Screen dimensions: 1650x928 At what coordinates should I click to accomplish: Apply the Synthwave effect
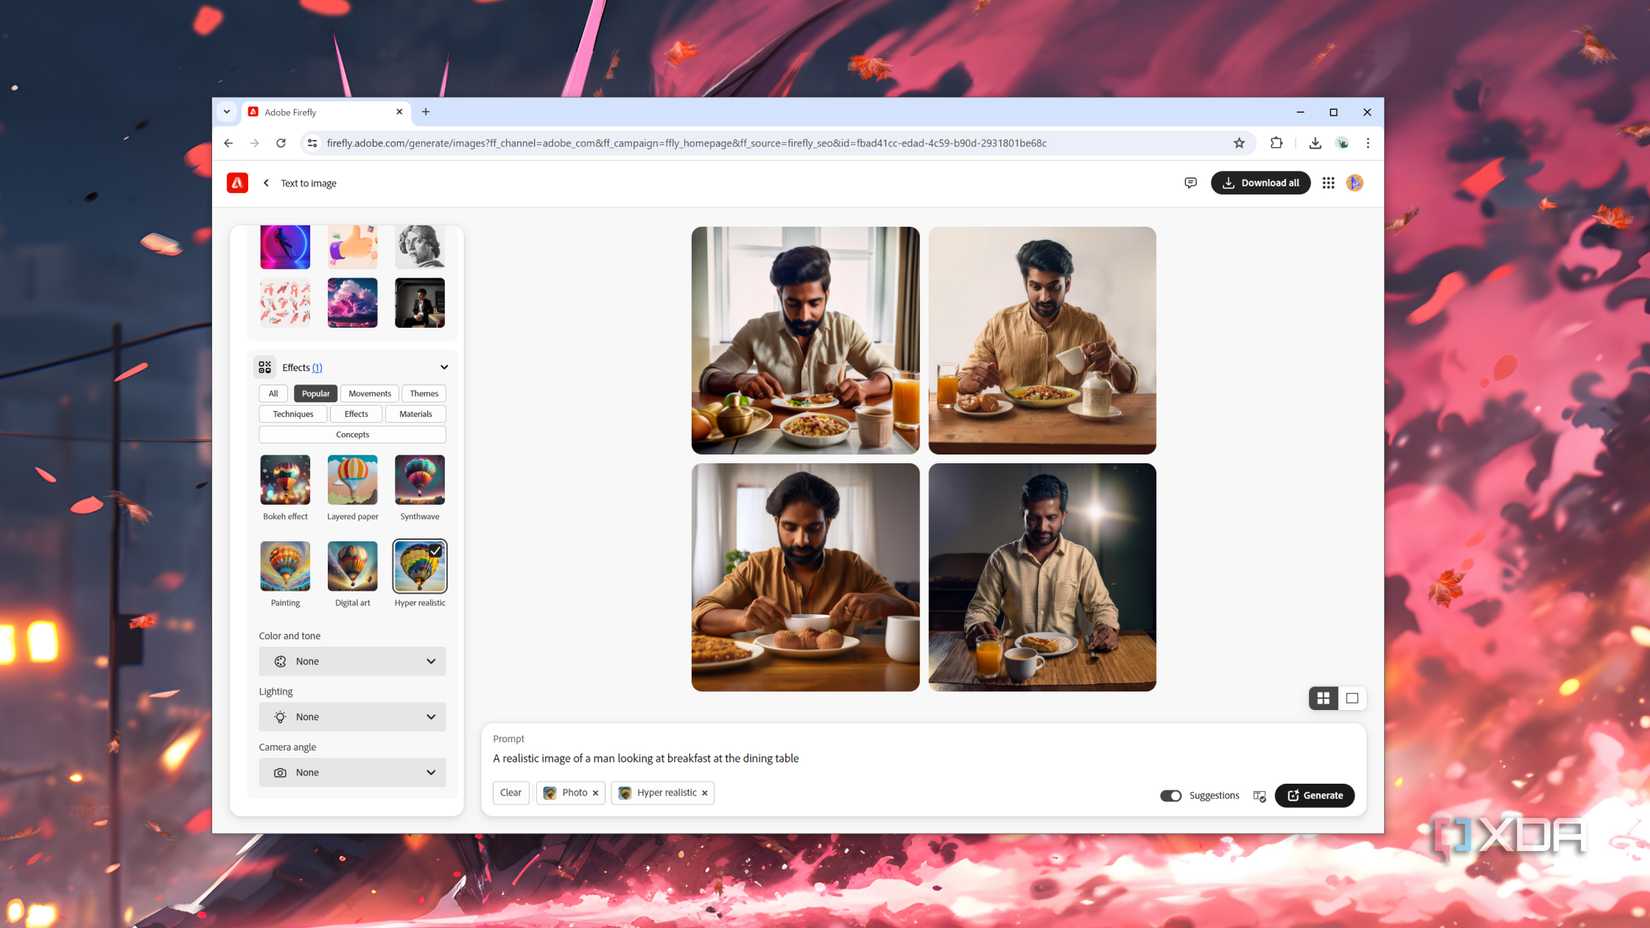point(420,480)
